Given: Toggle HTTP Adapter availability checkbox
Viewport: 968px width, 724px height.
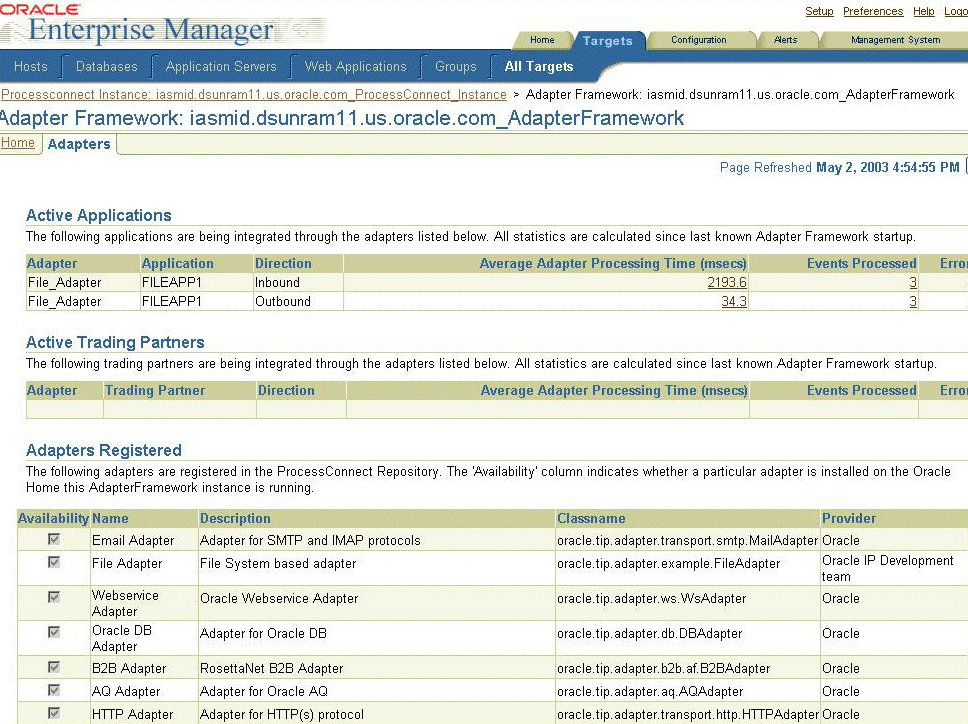Looking at the screenshot, I should coord(54,713).
